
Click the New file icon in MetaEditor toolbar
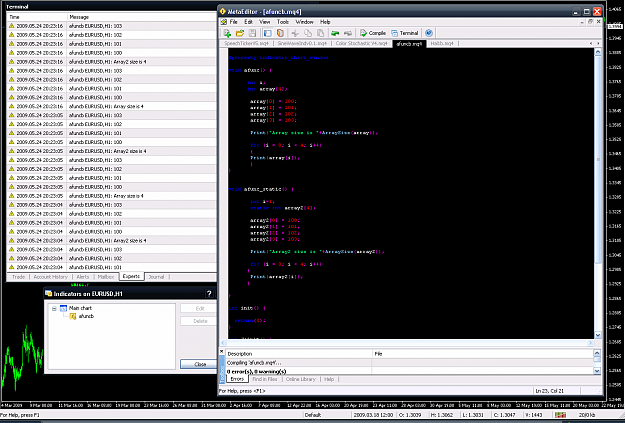(x=227, y=33)
